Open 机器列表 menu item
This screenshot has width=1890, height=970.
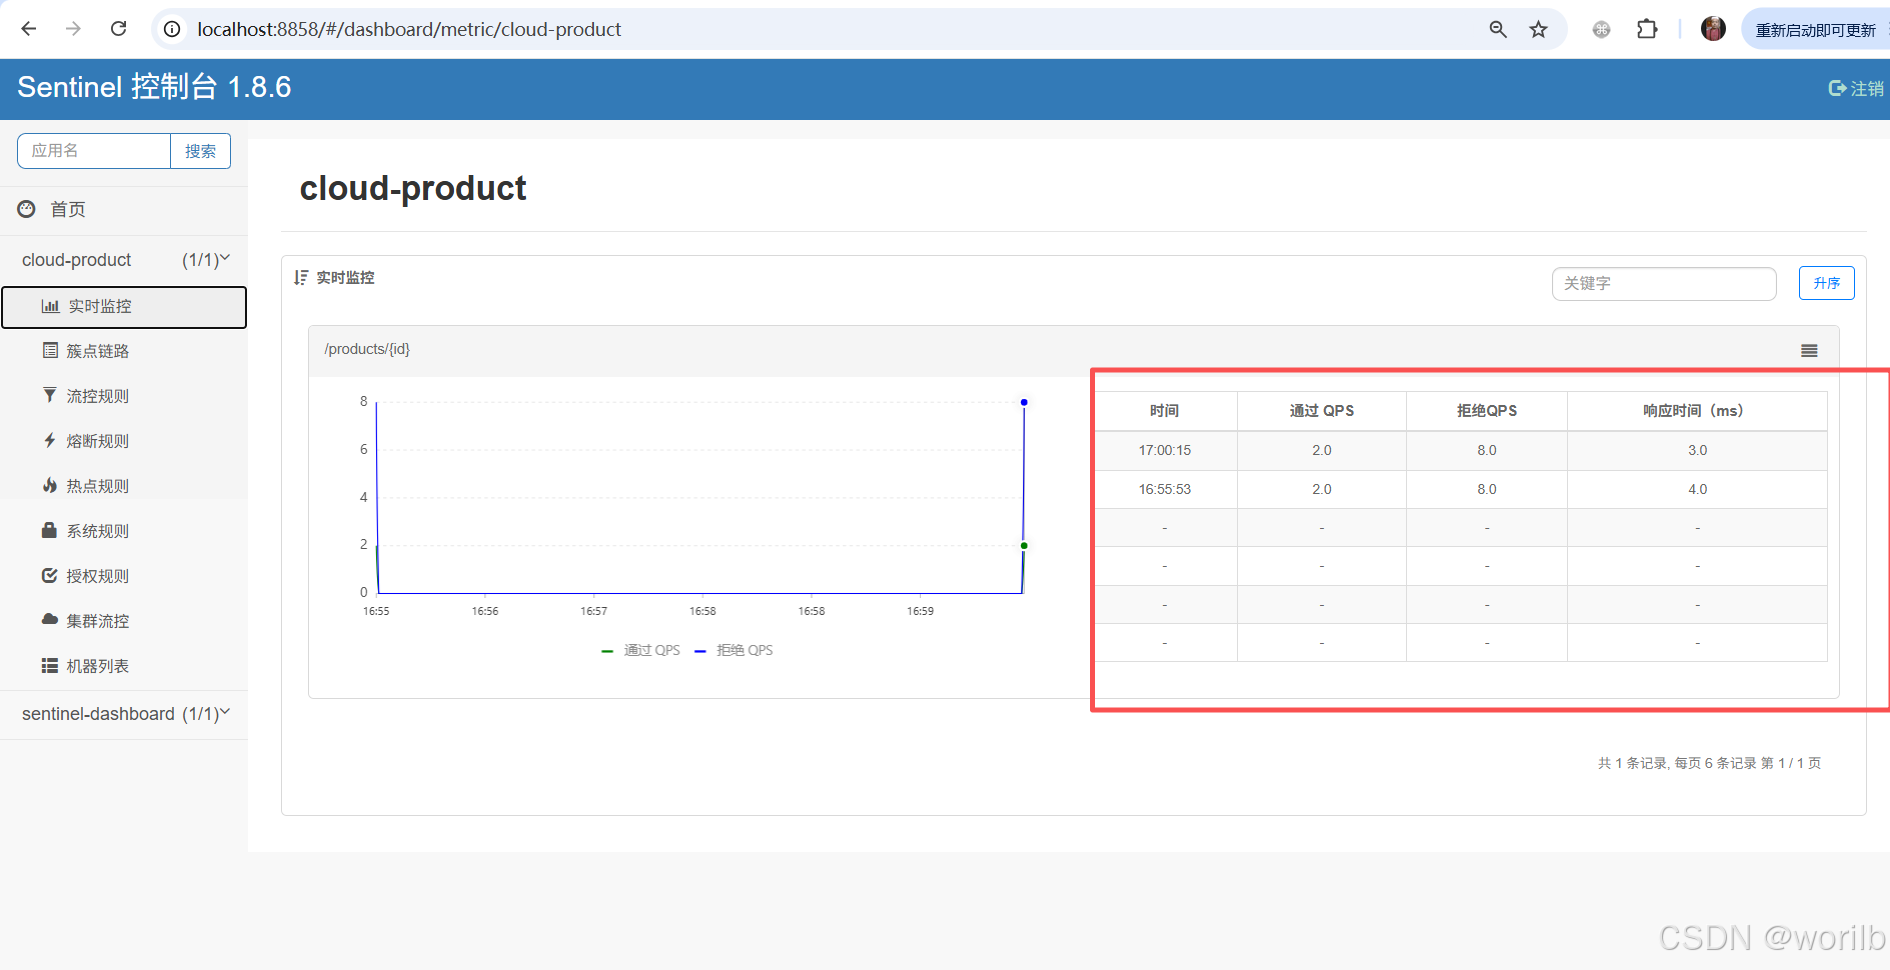[x=124, y=666]
